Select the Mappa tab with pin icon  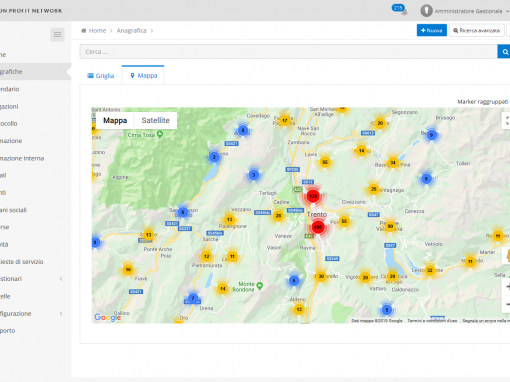pyautogui.click(x=143, y=75)
